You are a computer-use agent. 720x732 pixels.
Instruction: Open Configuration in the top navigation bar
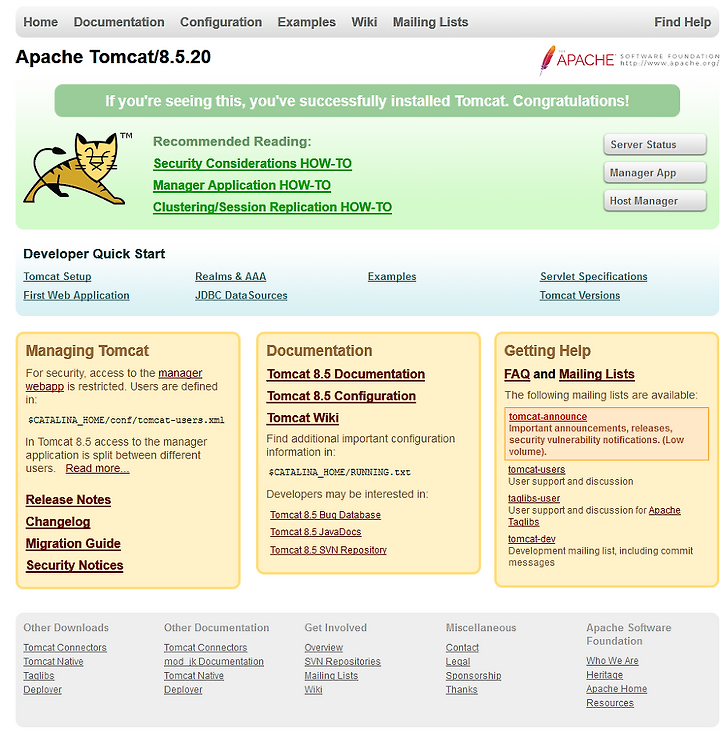(x=221, y=22)
